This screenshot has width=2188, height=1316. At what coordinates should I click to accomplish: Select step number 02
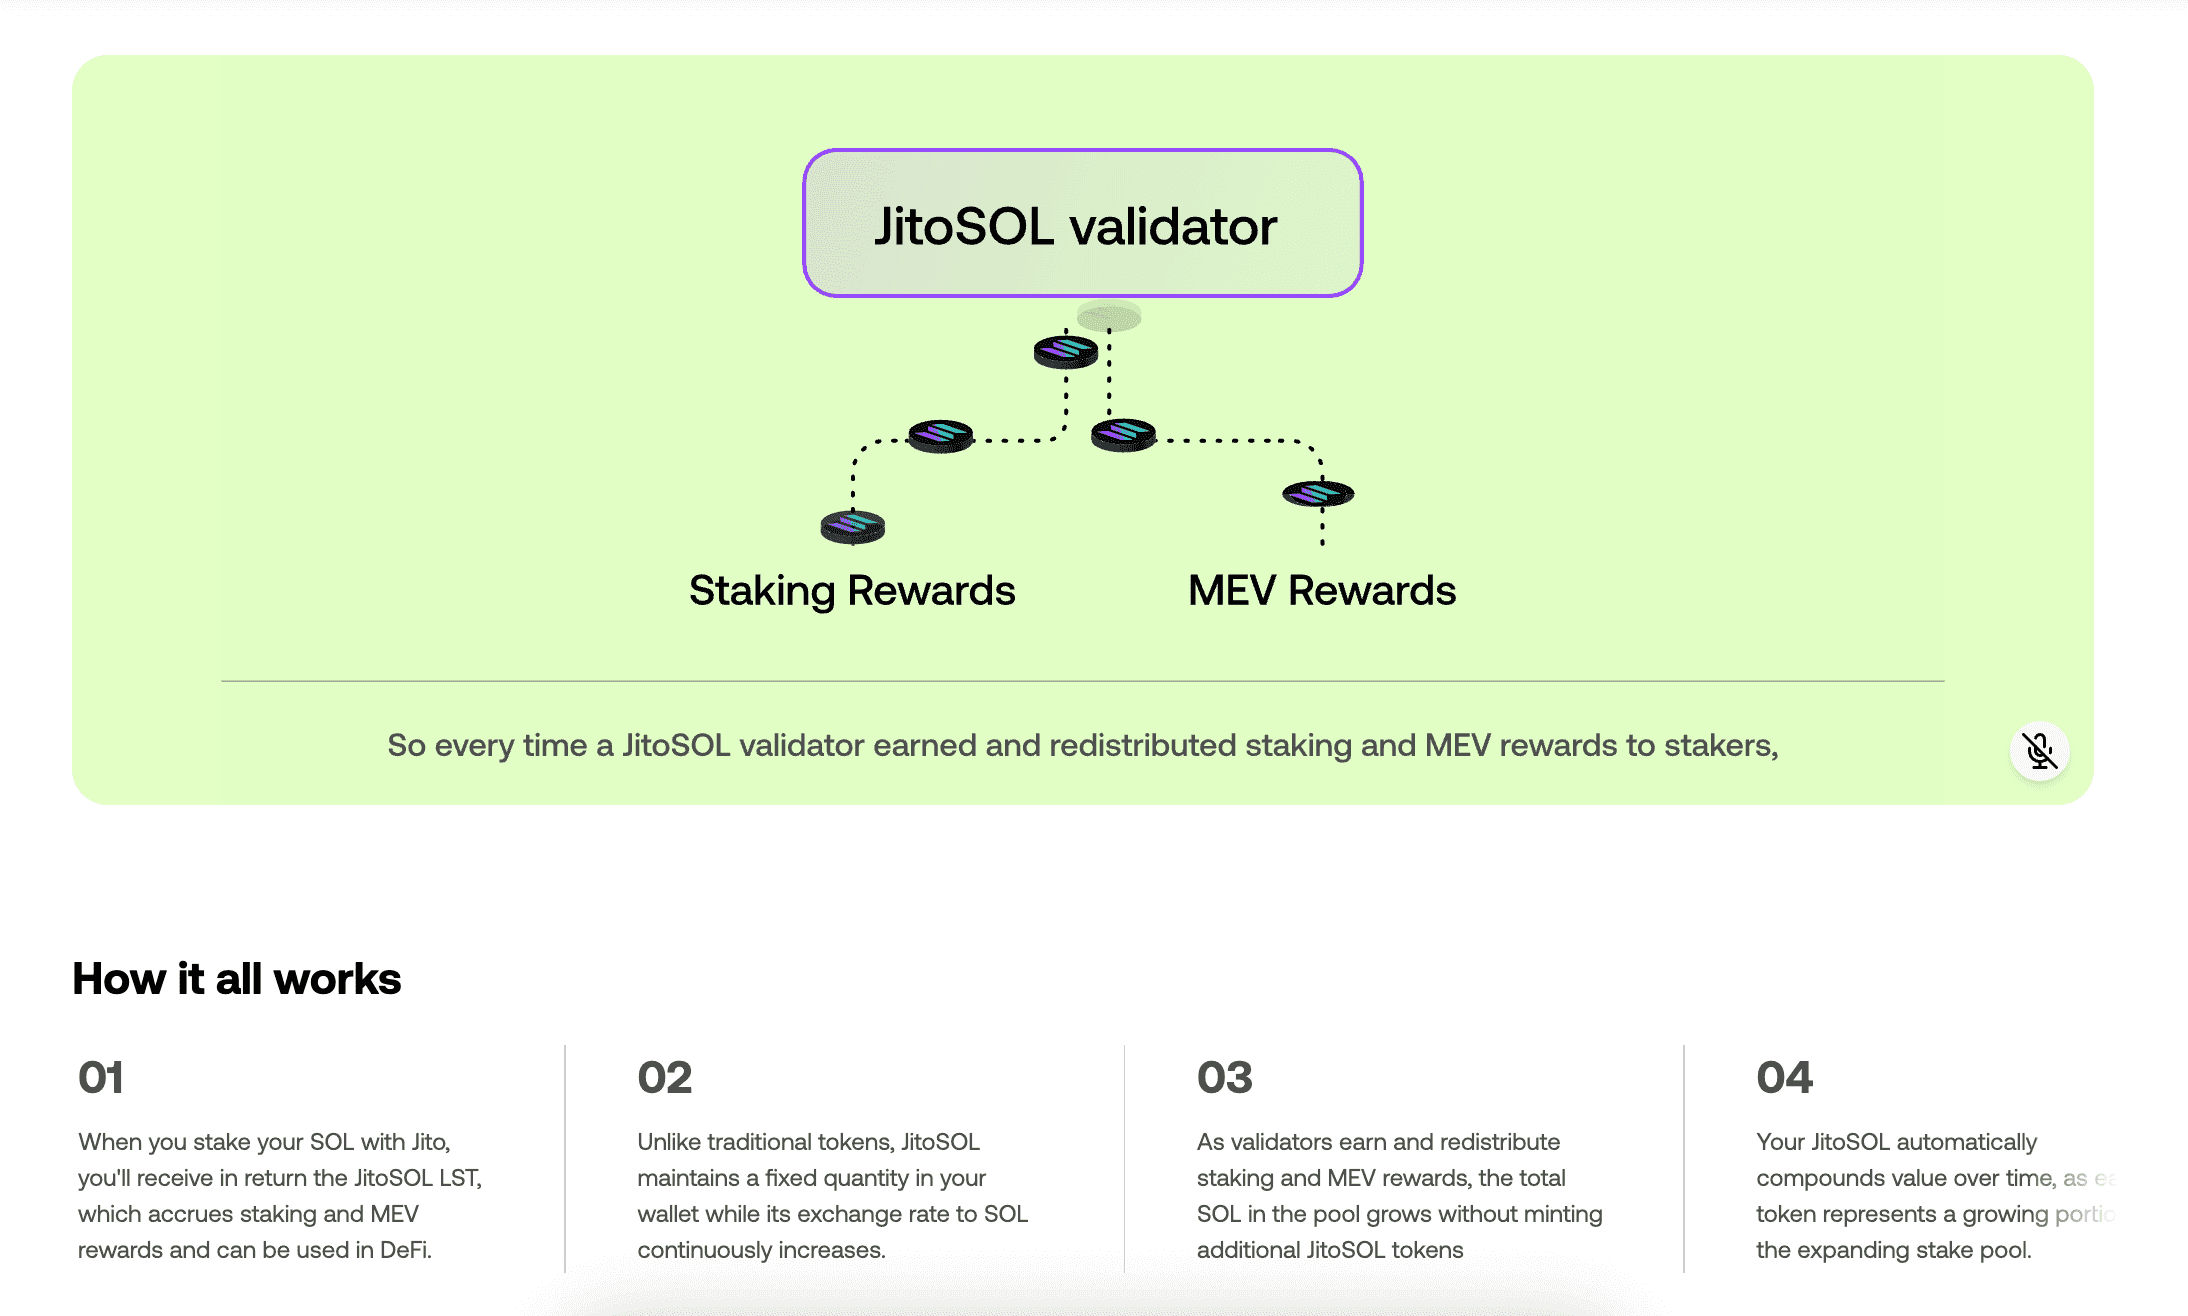click(664, 1077)
